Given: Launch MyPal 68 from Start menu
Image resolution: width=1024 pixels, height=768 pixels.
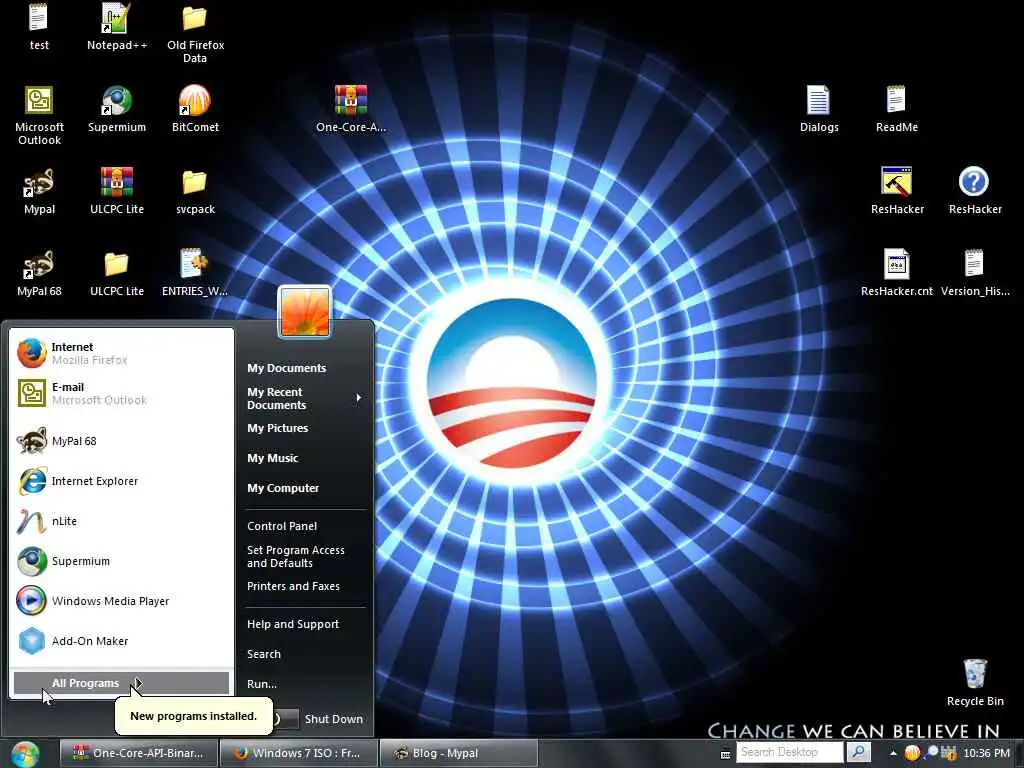Looking at the screenshot, I should point(122,441).
